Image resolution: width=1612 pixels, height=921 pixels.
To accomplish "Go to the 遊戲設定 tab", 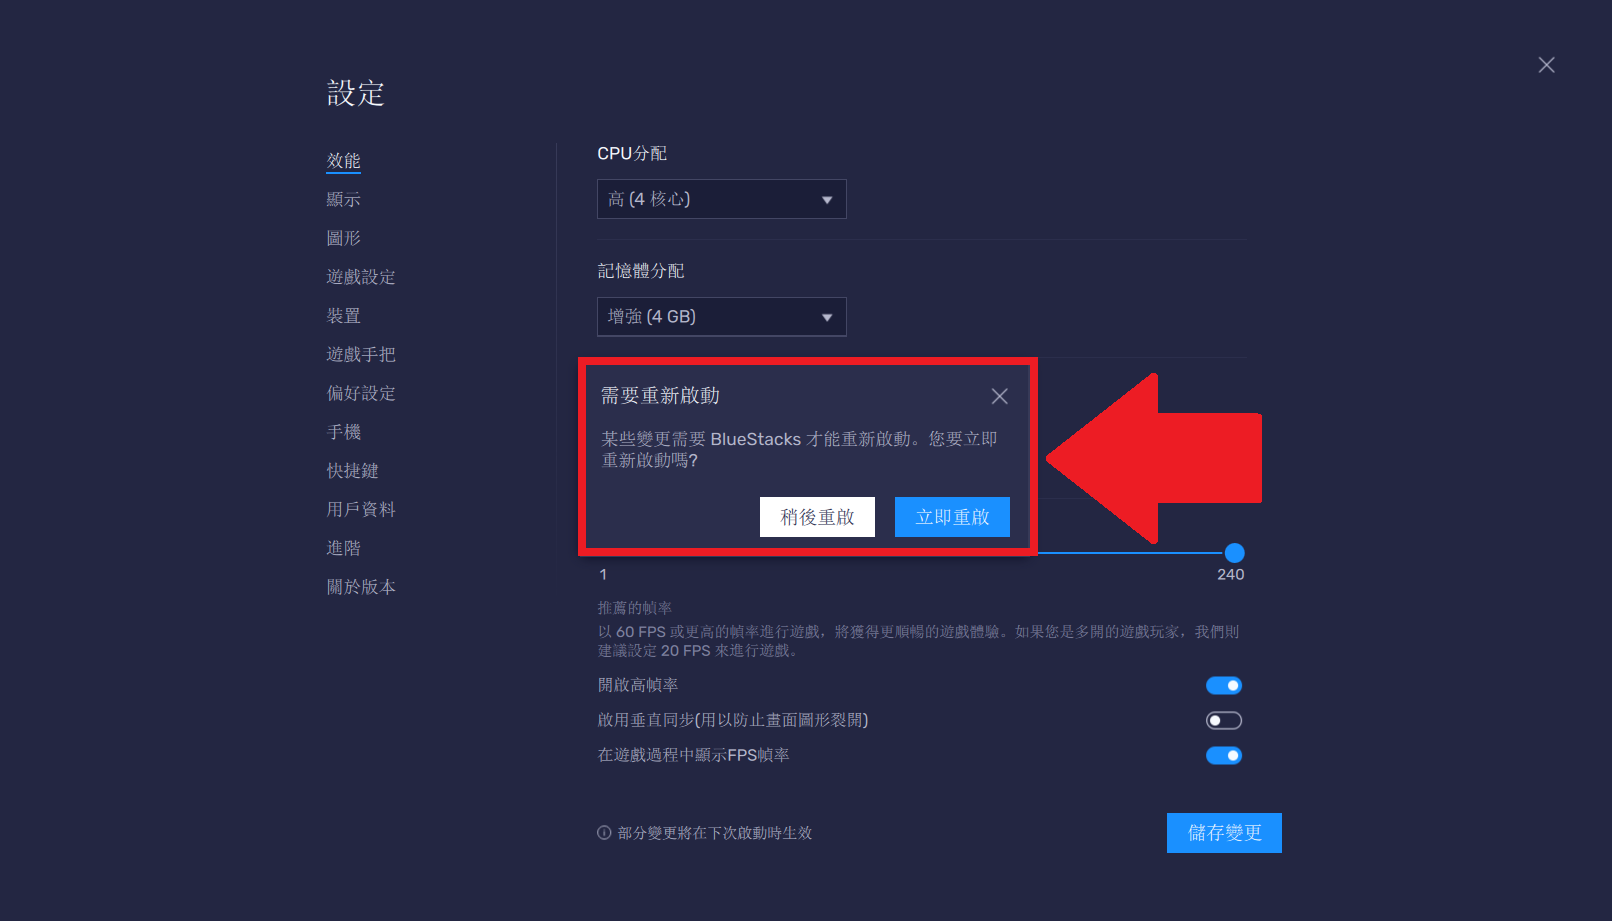I will tap(361, 277).
